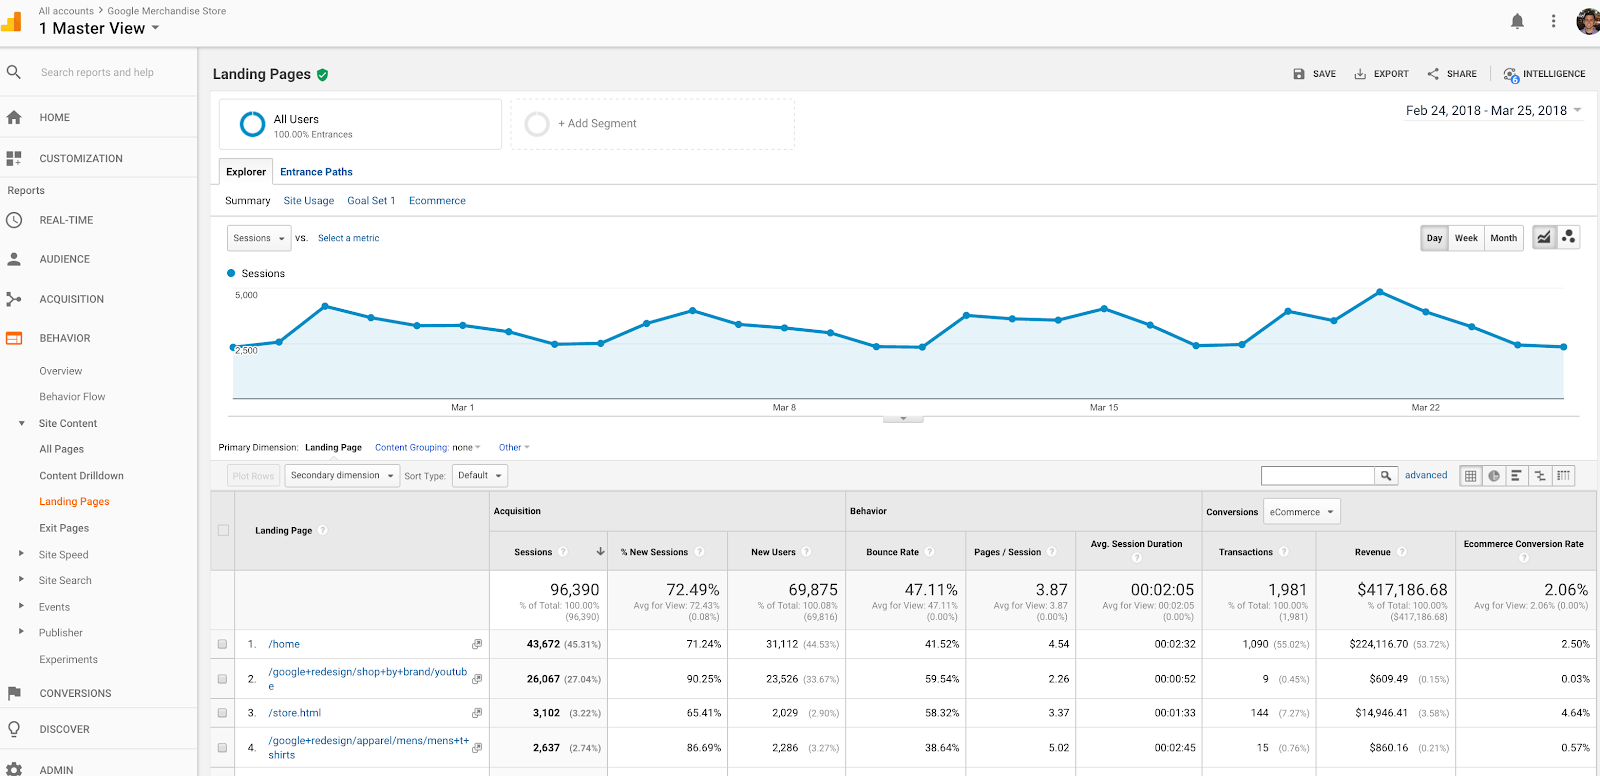Image resolution: width=1600 pixels, height=776 pixels.
Task: Open /home page in new window icon
Action: tap(477, 644)
